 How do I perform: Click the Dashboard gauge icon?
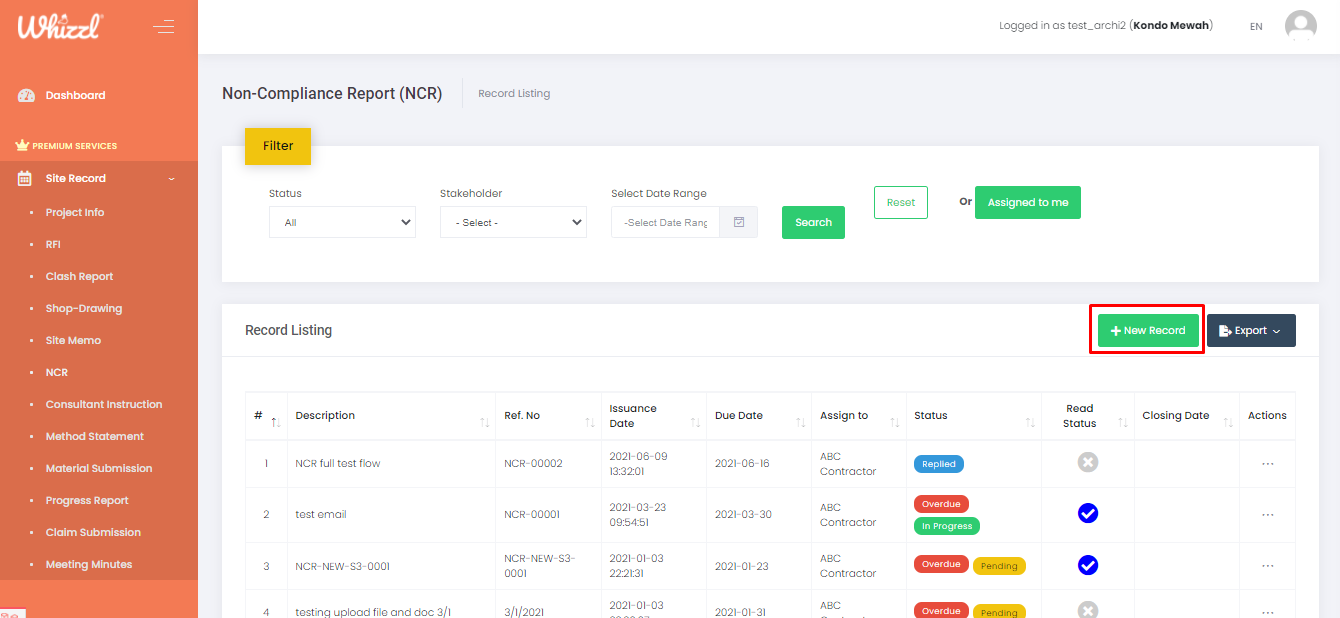point(27,96)
